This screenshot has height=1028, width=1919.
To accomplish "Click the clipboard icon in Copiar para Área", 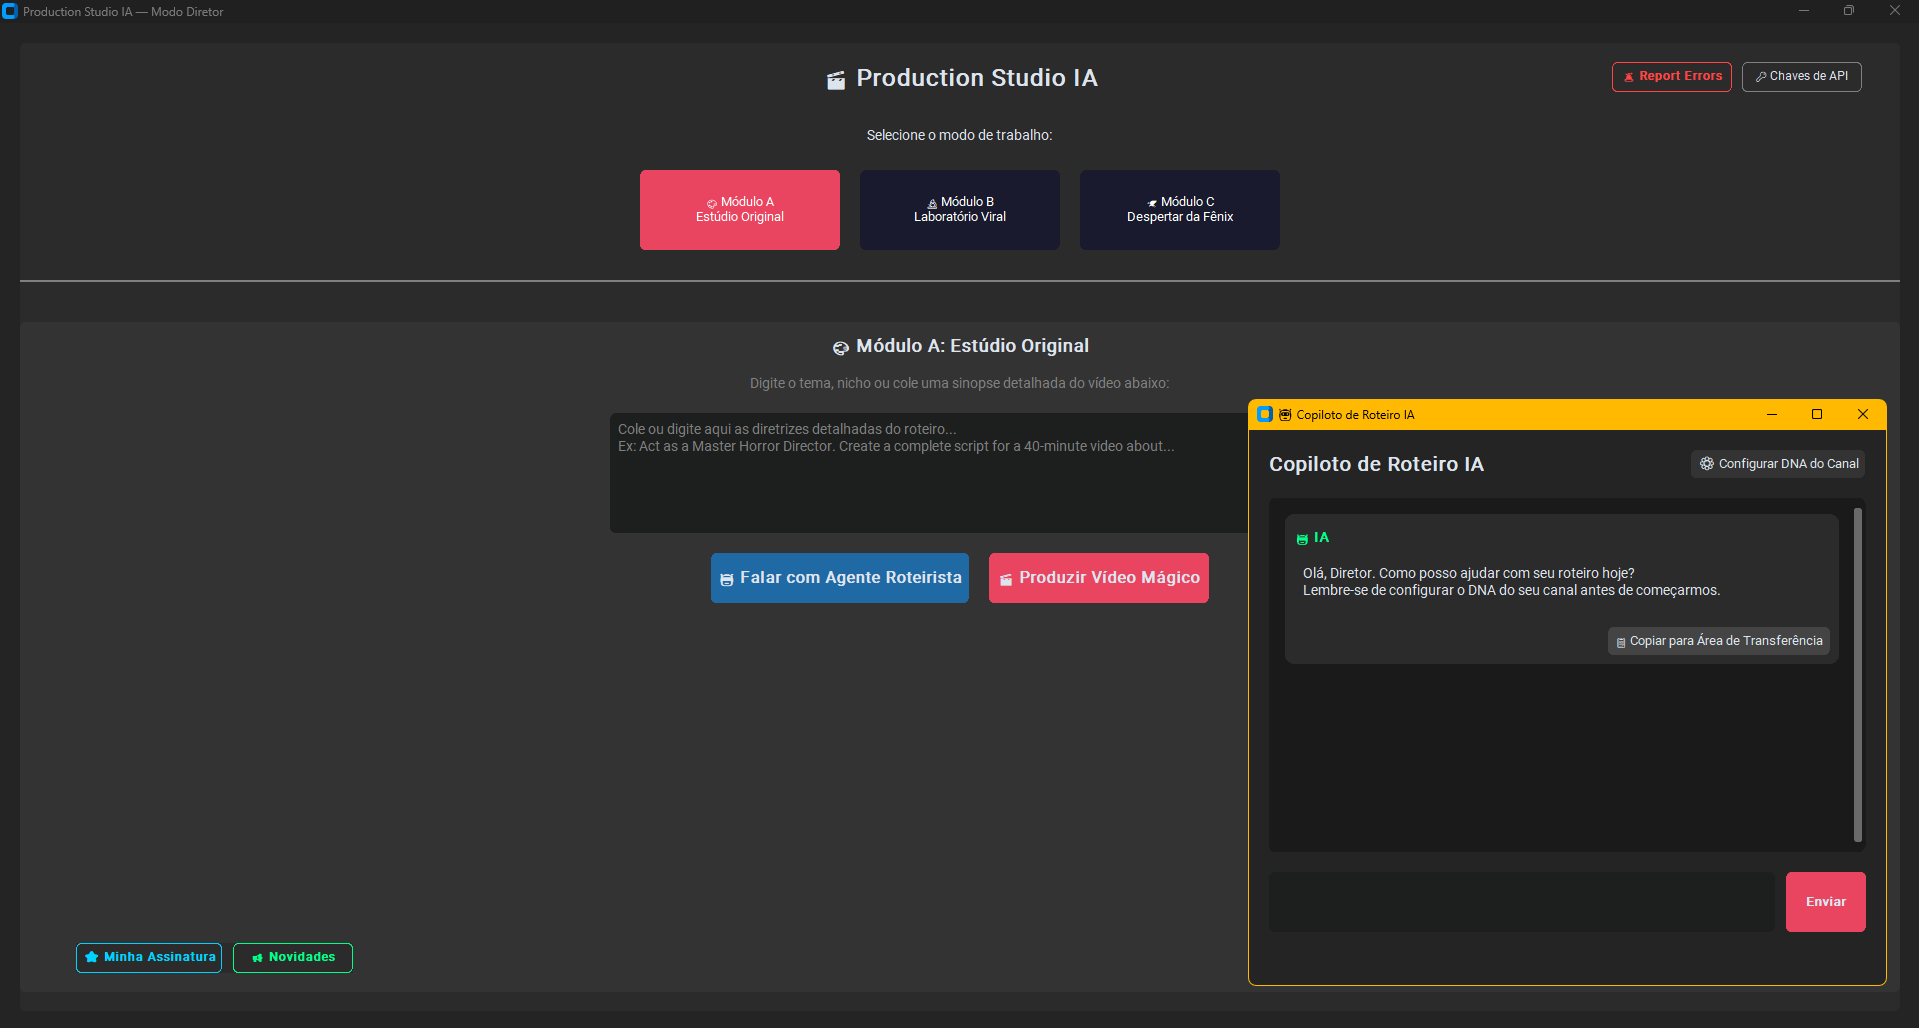I will click(x=1621, y=642).
